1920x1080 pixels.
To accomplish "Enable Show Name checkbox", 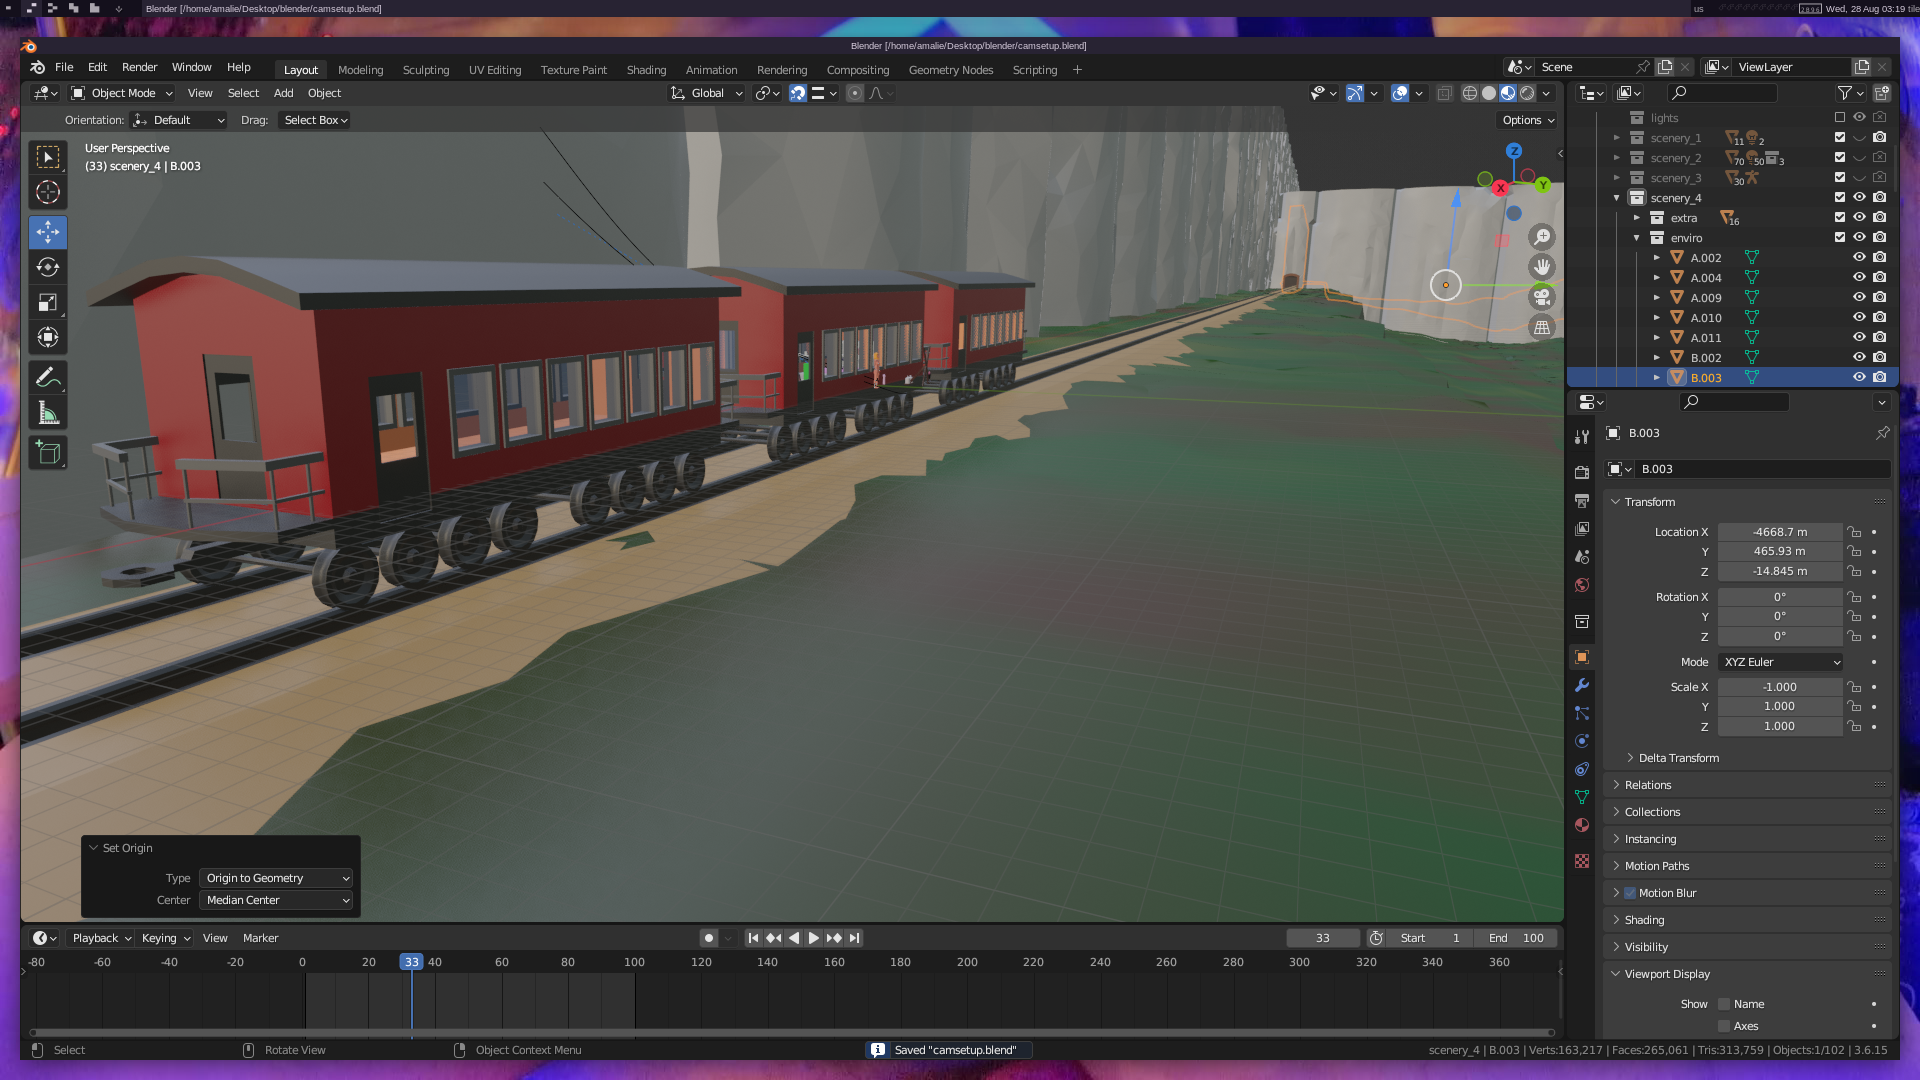I will point(1724,1004).
